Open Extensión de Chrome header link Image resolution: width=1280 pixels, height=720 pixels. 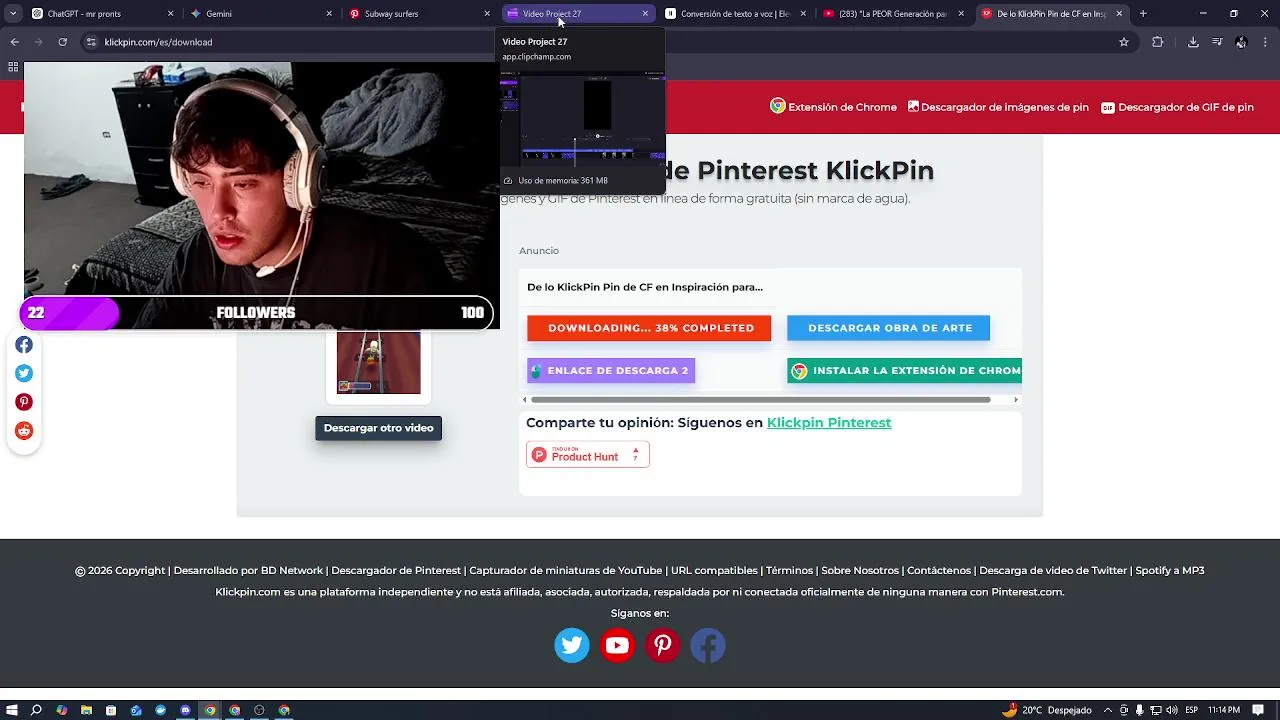click(x=833, y=107)
